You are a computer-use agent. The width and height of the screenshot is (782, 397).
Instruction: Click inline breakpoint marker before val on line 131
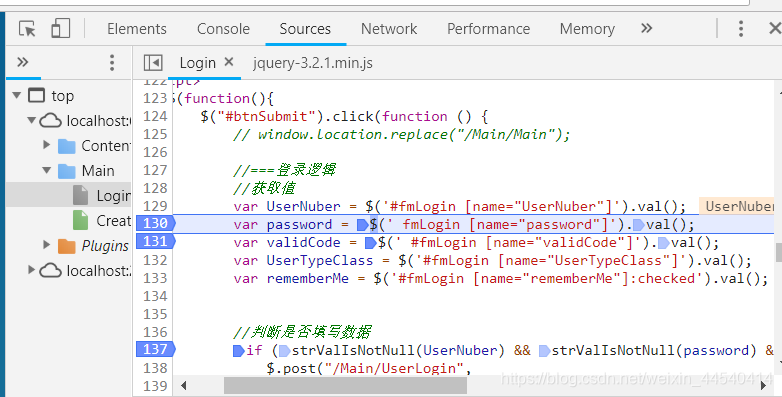pos(664,243)
